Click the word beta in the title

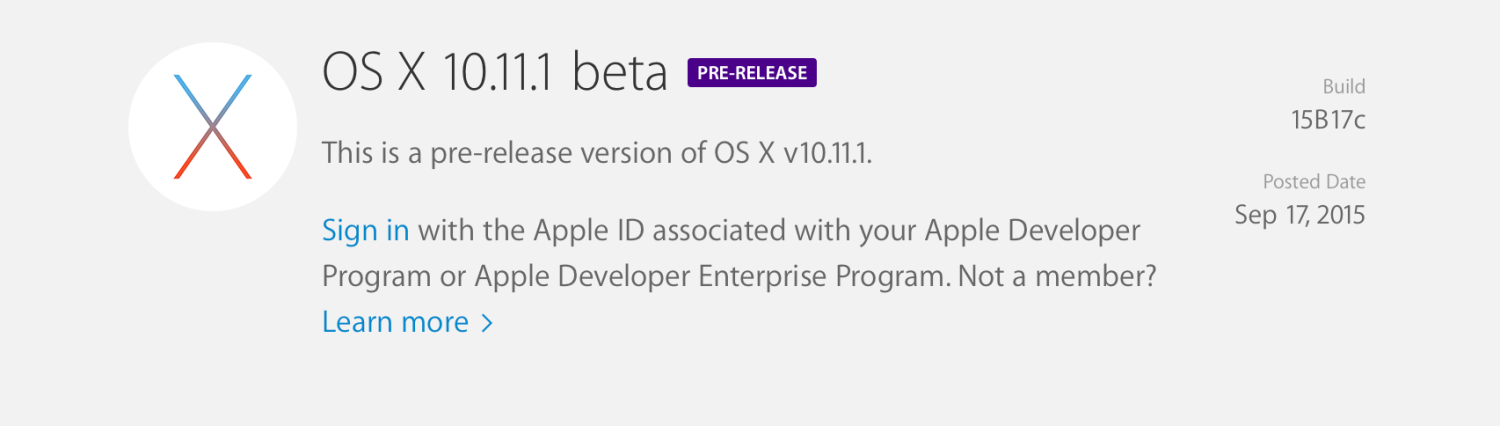pyautogui.click(x=619, y=73)
